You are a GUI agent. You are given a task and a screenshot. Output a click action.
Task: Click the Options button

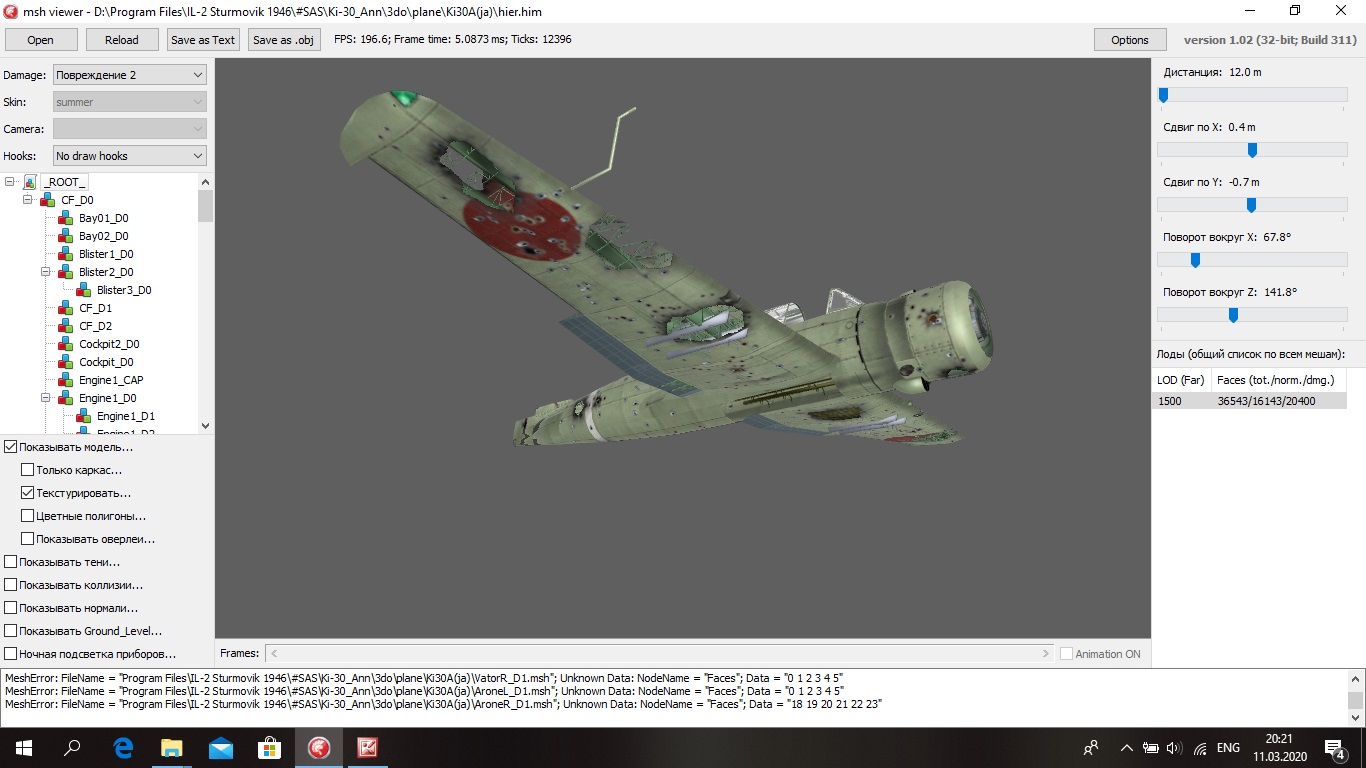click(x=1129, y=40)
